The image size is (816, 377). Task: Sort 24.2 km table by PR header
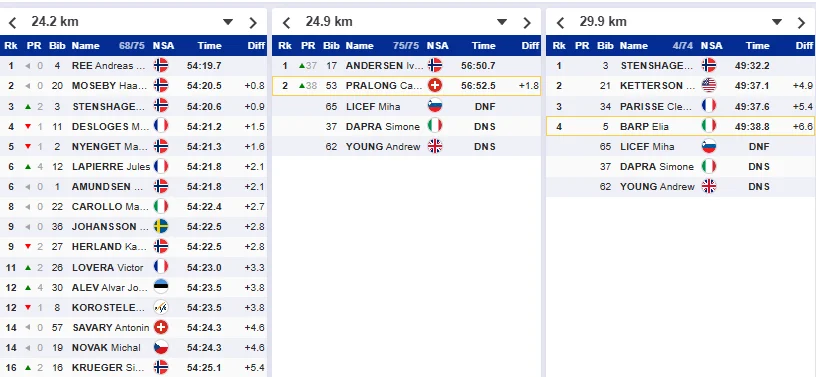34,46
